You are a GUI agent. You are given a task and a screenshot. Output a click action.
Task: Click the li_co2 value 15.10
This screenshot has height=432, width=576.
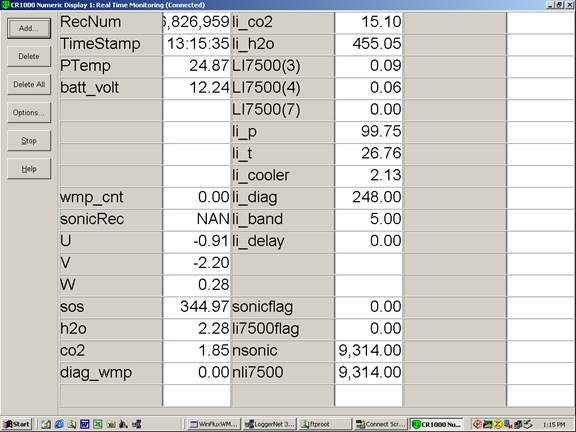[369, 22]
